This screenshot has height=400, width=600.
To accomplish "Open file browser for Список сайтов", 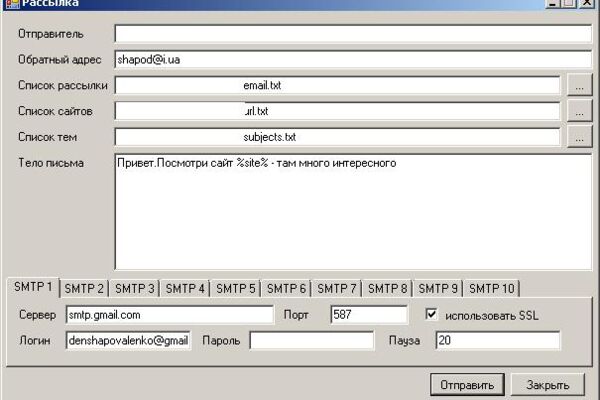I will tap(579, 111).
